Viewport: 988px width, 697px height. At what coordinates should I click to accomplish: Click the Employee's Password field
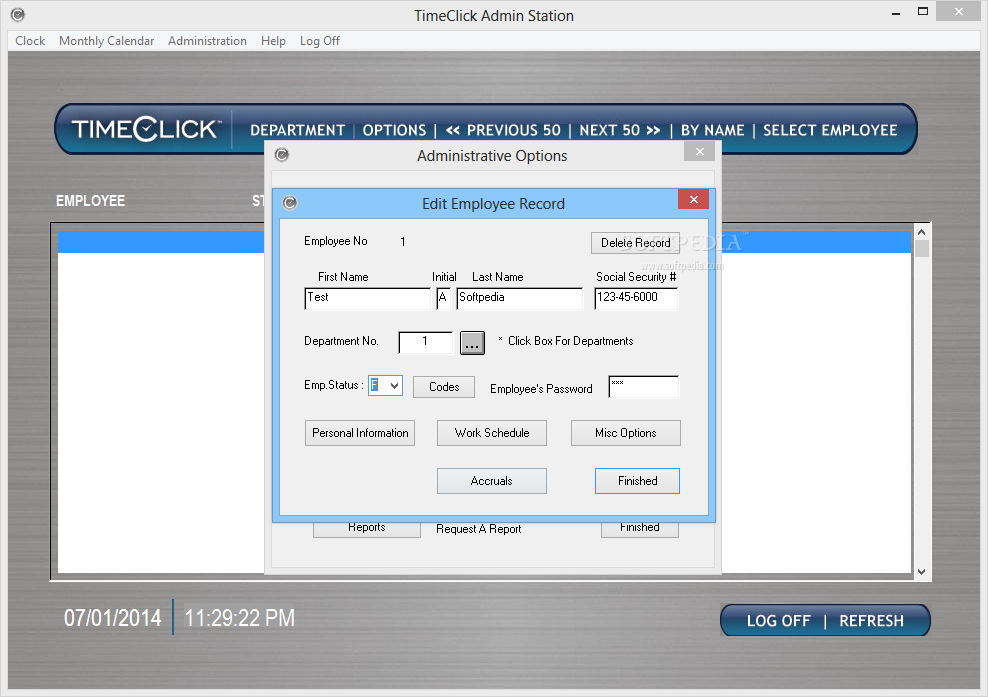pos(643,387)
